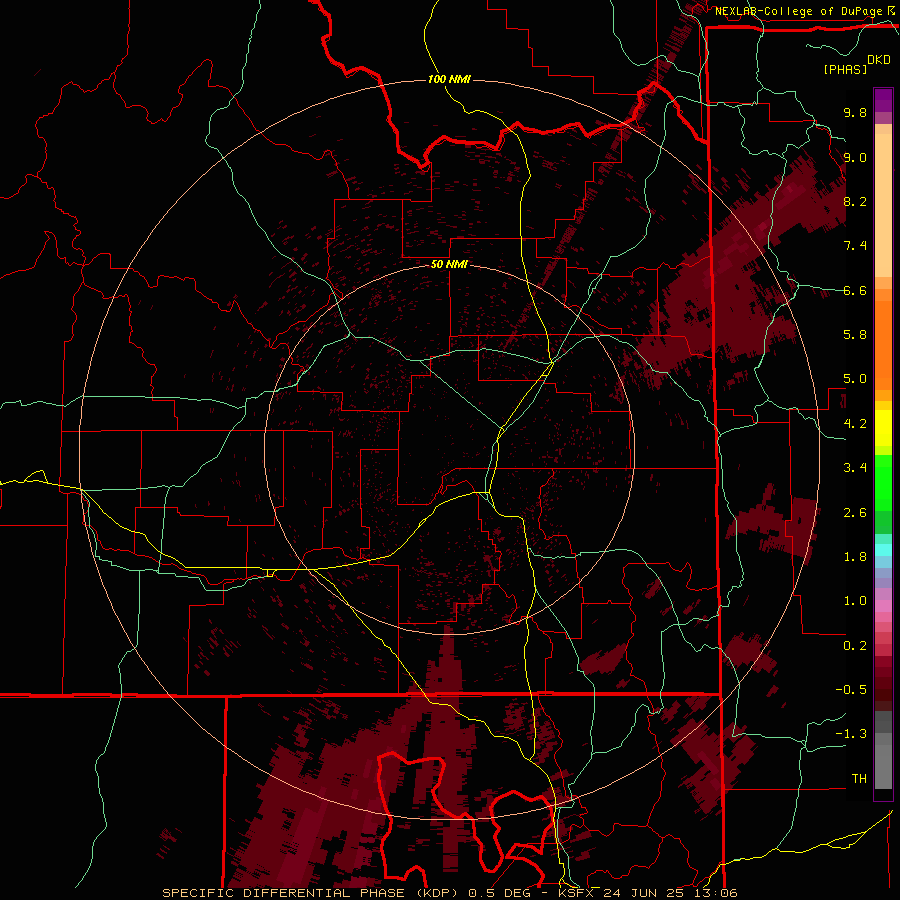
Task: Click the "TH" threshold label on the legend
Action: click(x=859, y=779)
